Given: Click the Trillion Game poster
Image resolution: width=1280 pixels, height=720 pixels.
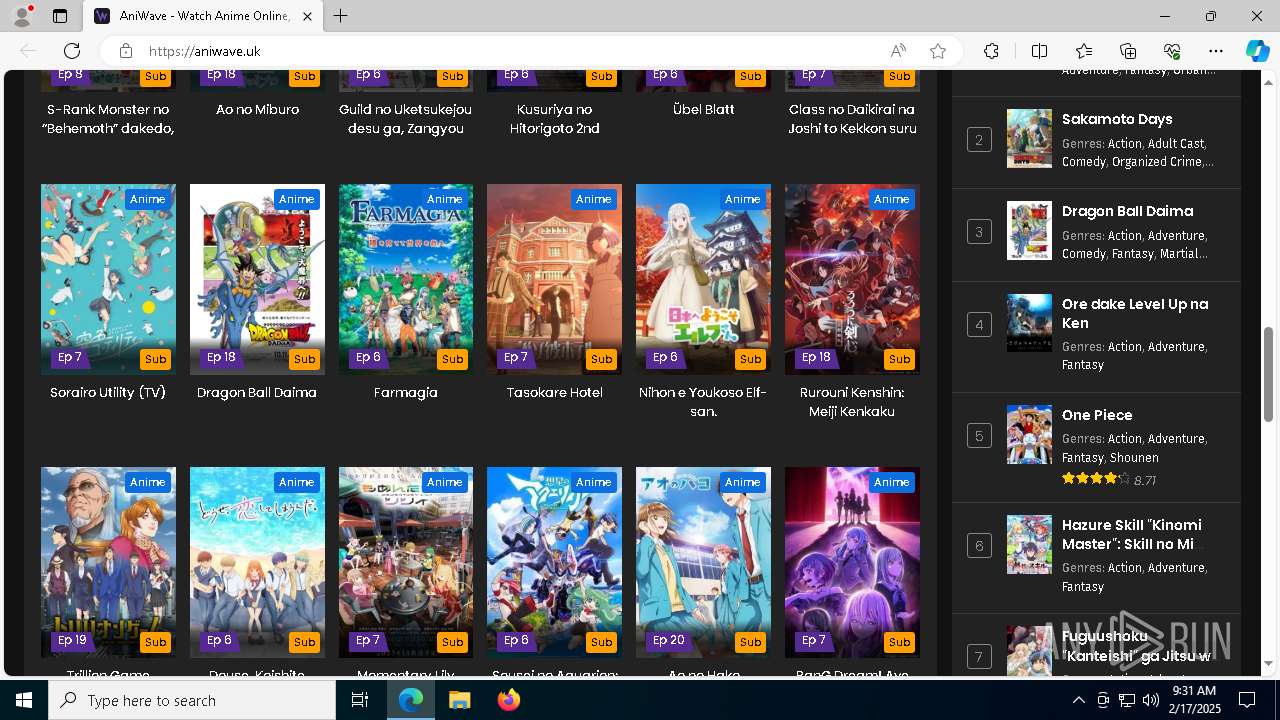Looking at the screenshot, I should [x=108, y=562].
